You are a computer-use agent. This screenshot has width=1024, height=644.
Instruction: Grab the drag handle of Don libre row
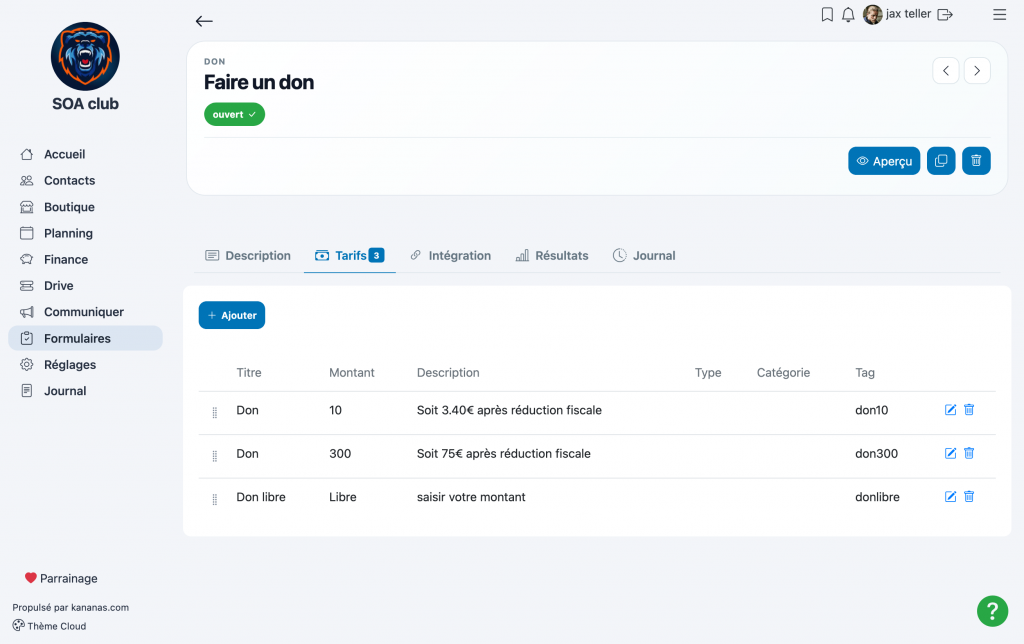[214, 499]
